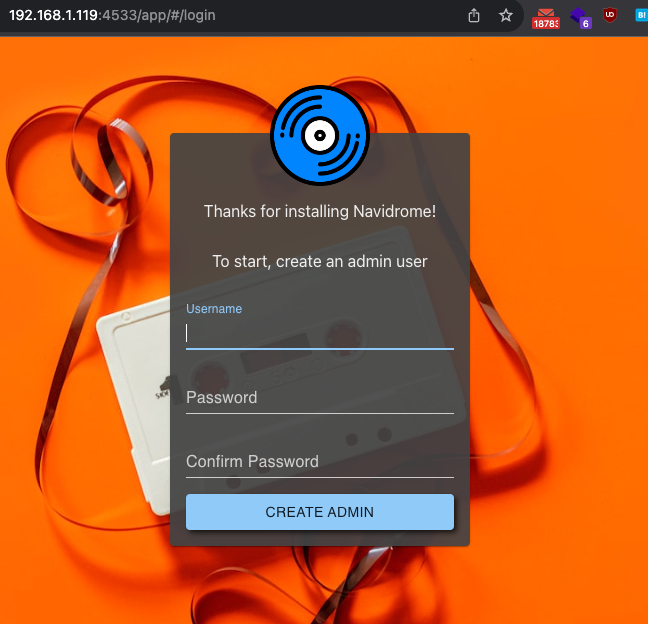Image resolution: width=648 pixels, height=624 pixels.
Task: Open the blue B! bookmark extension
Action: point(641,15)
